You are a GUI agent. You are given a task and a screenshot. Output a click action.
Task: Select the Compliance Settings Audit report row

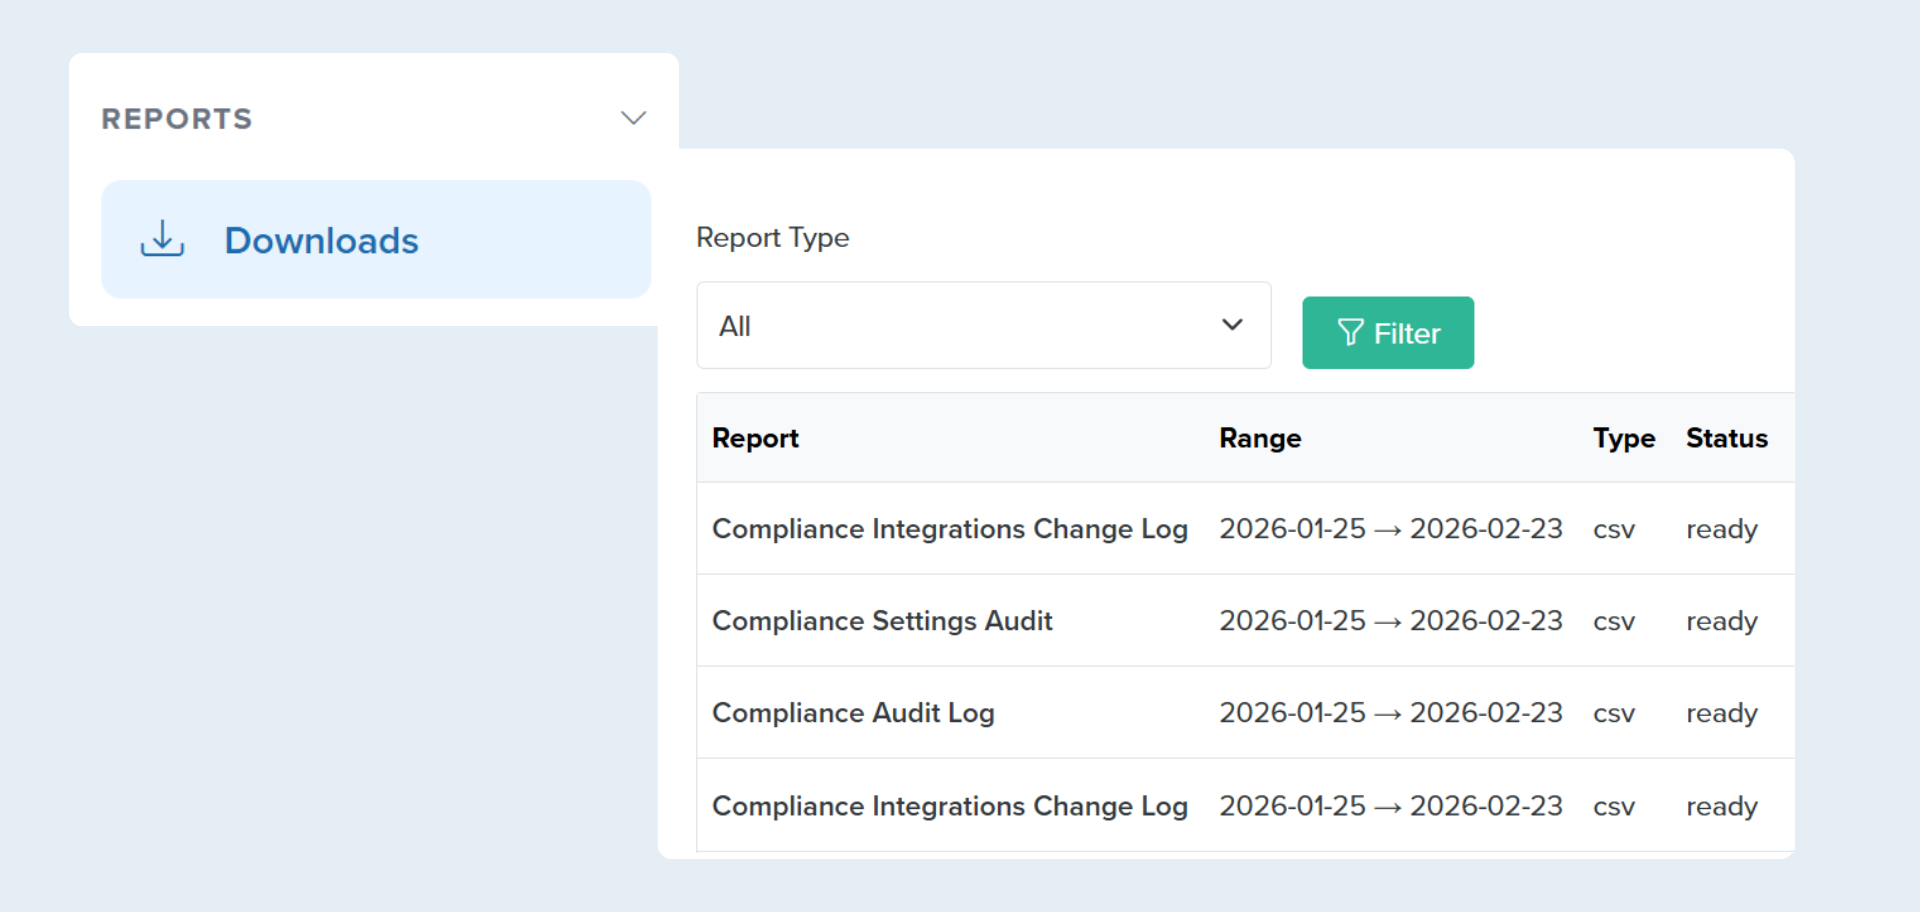coord(881,620)
